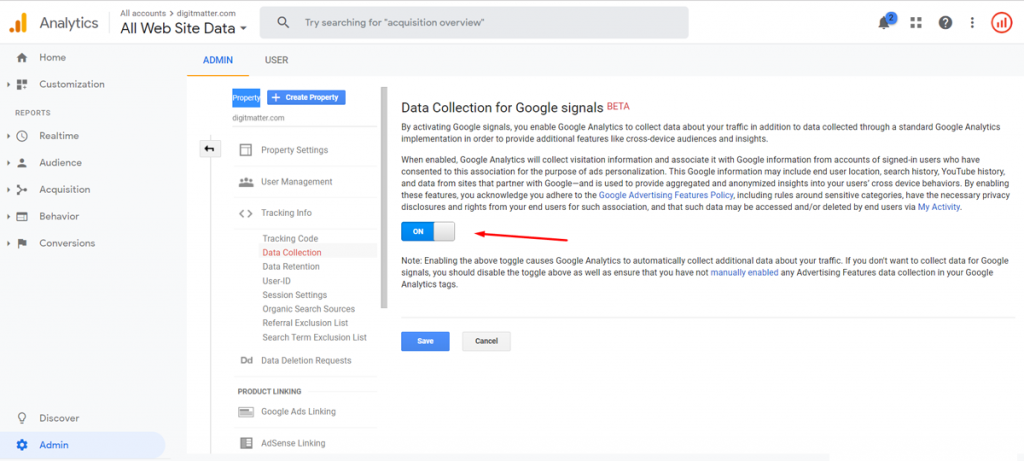This screenshot has height=461, width=1024.
Task: Open the manually enabled link
Action: [x=744, y=273]
